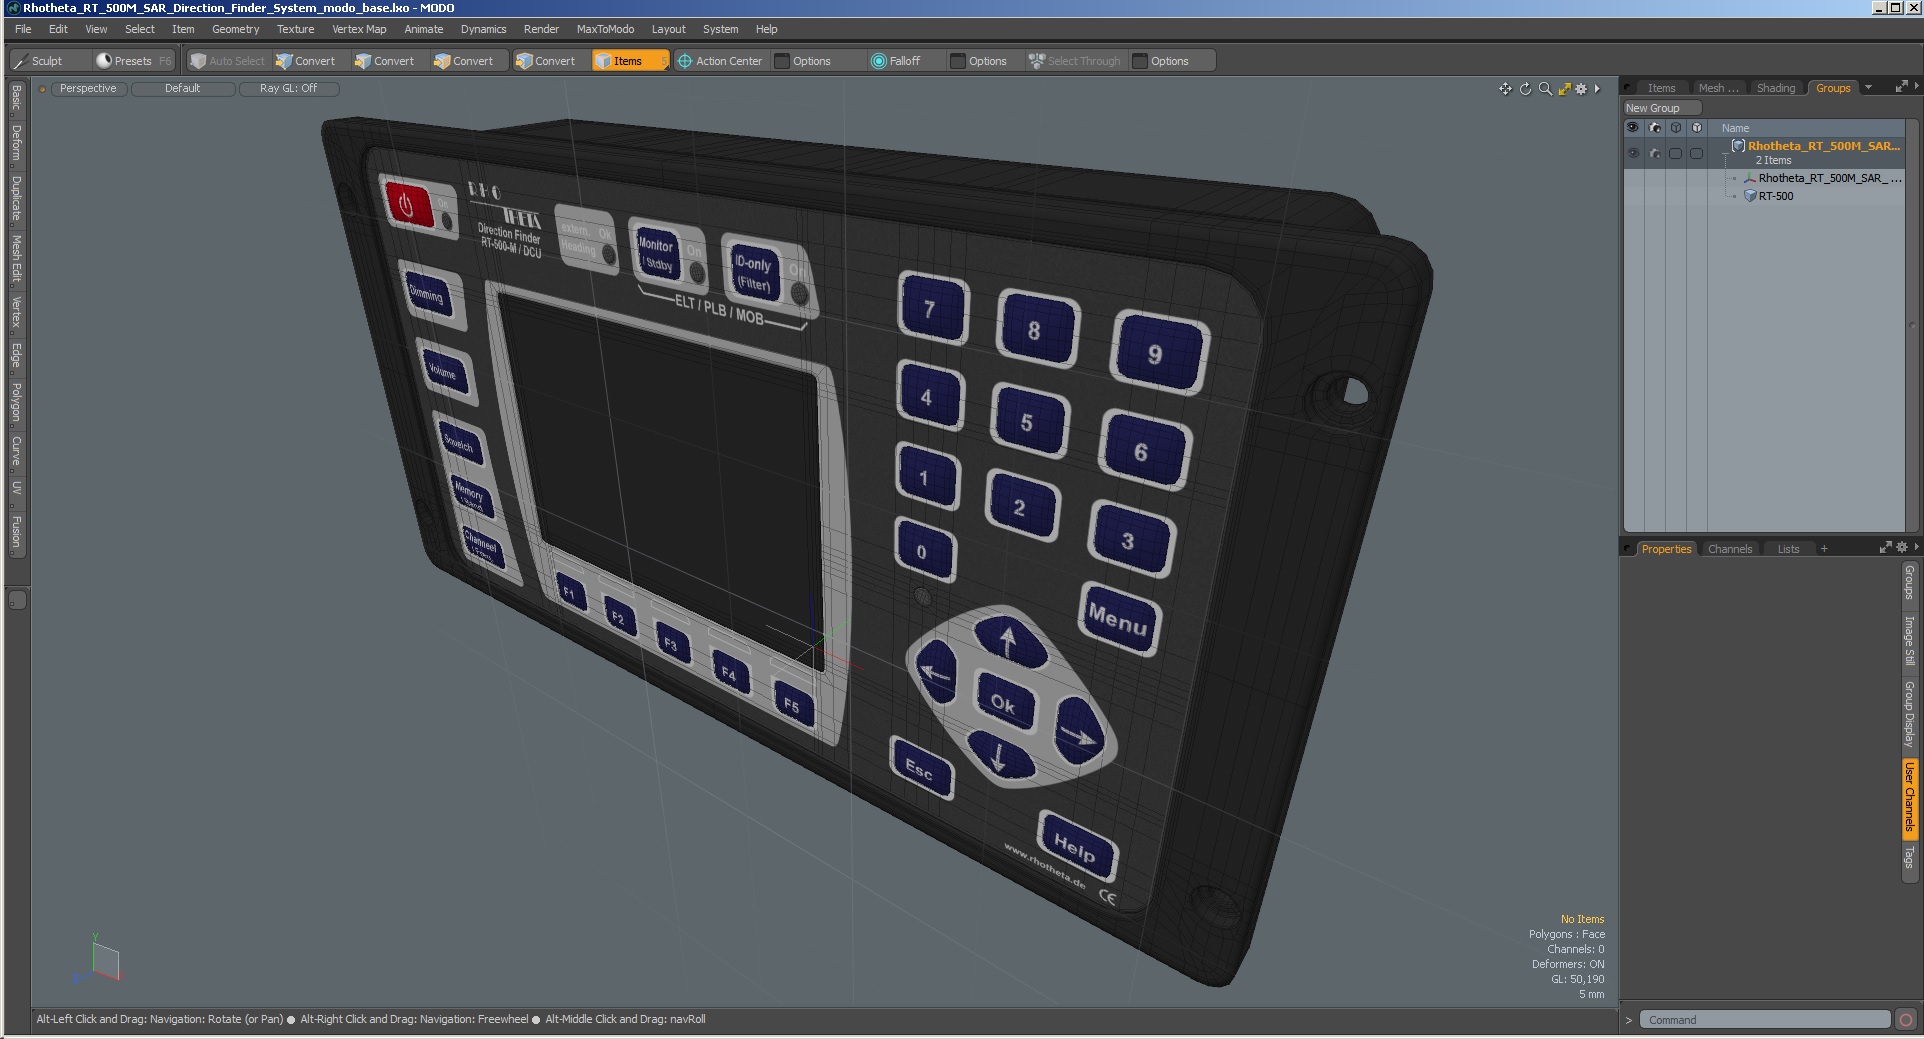Click the third Convert (polygons) button

[465, 61]
